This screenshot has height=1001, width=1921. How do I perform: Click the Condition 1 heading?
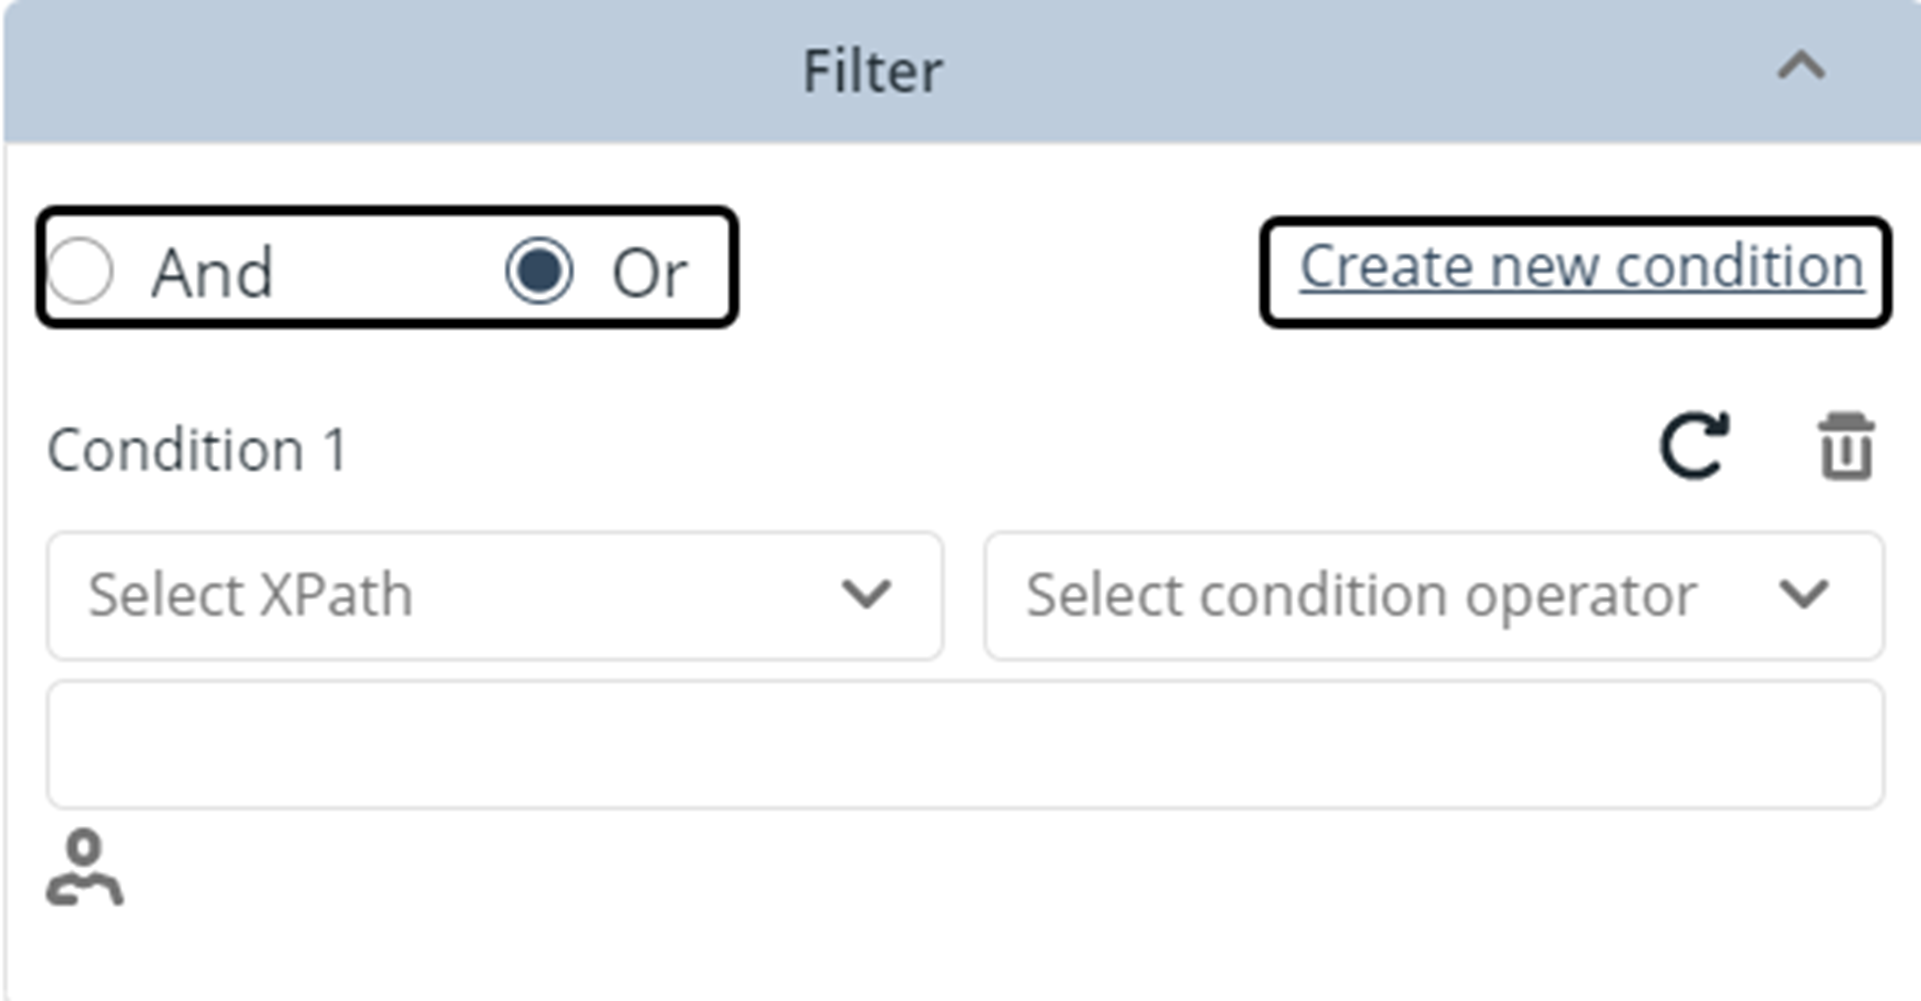point(197,450)
